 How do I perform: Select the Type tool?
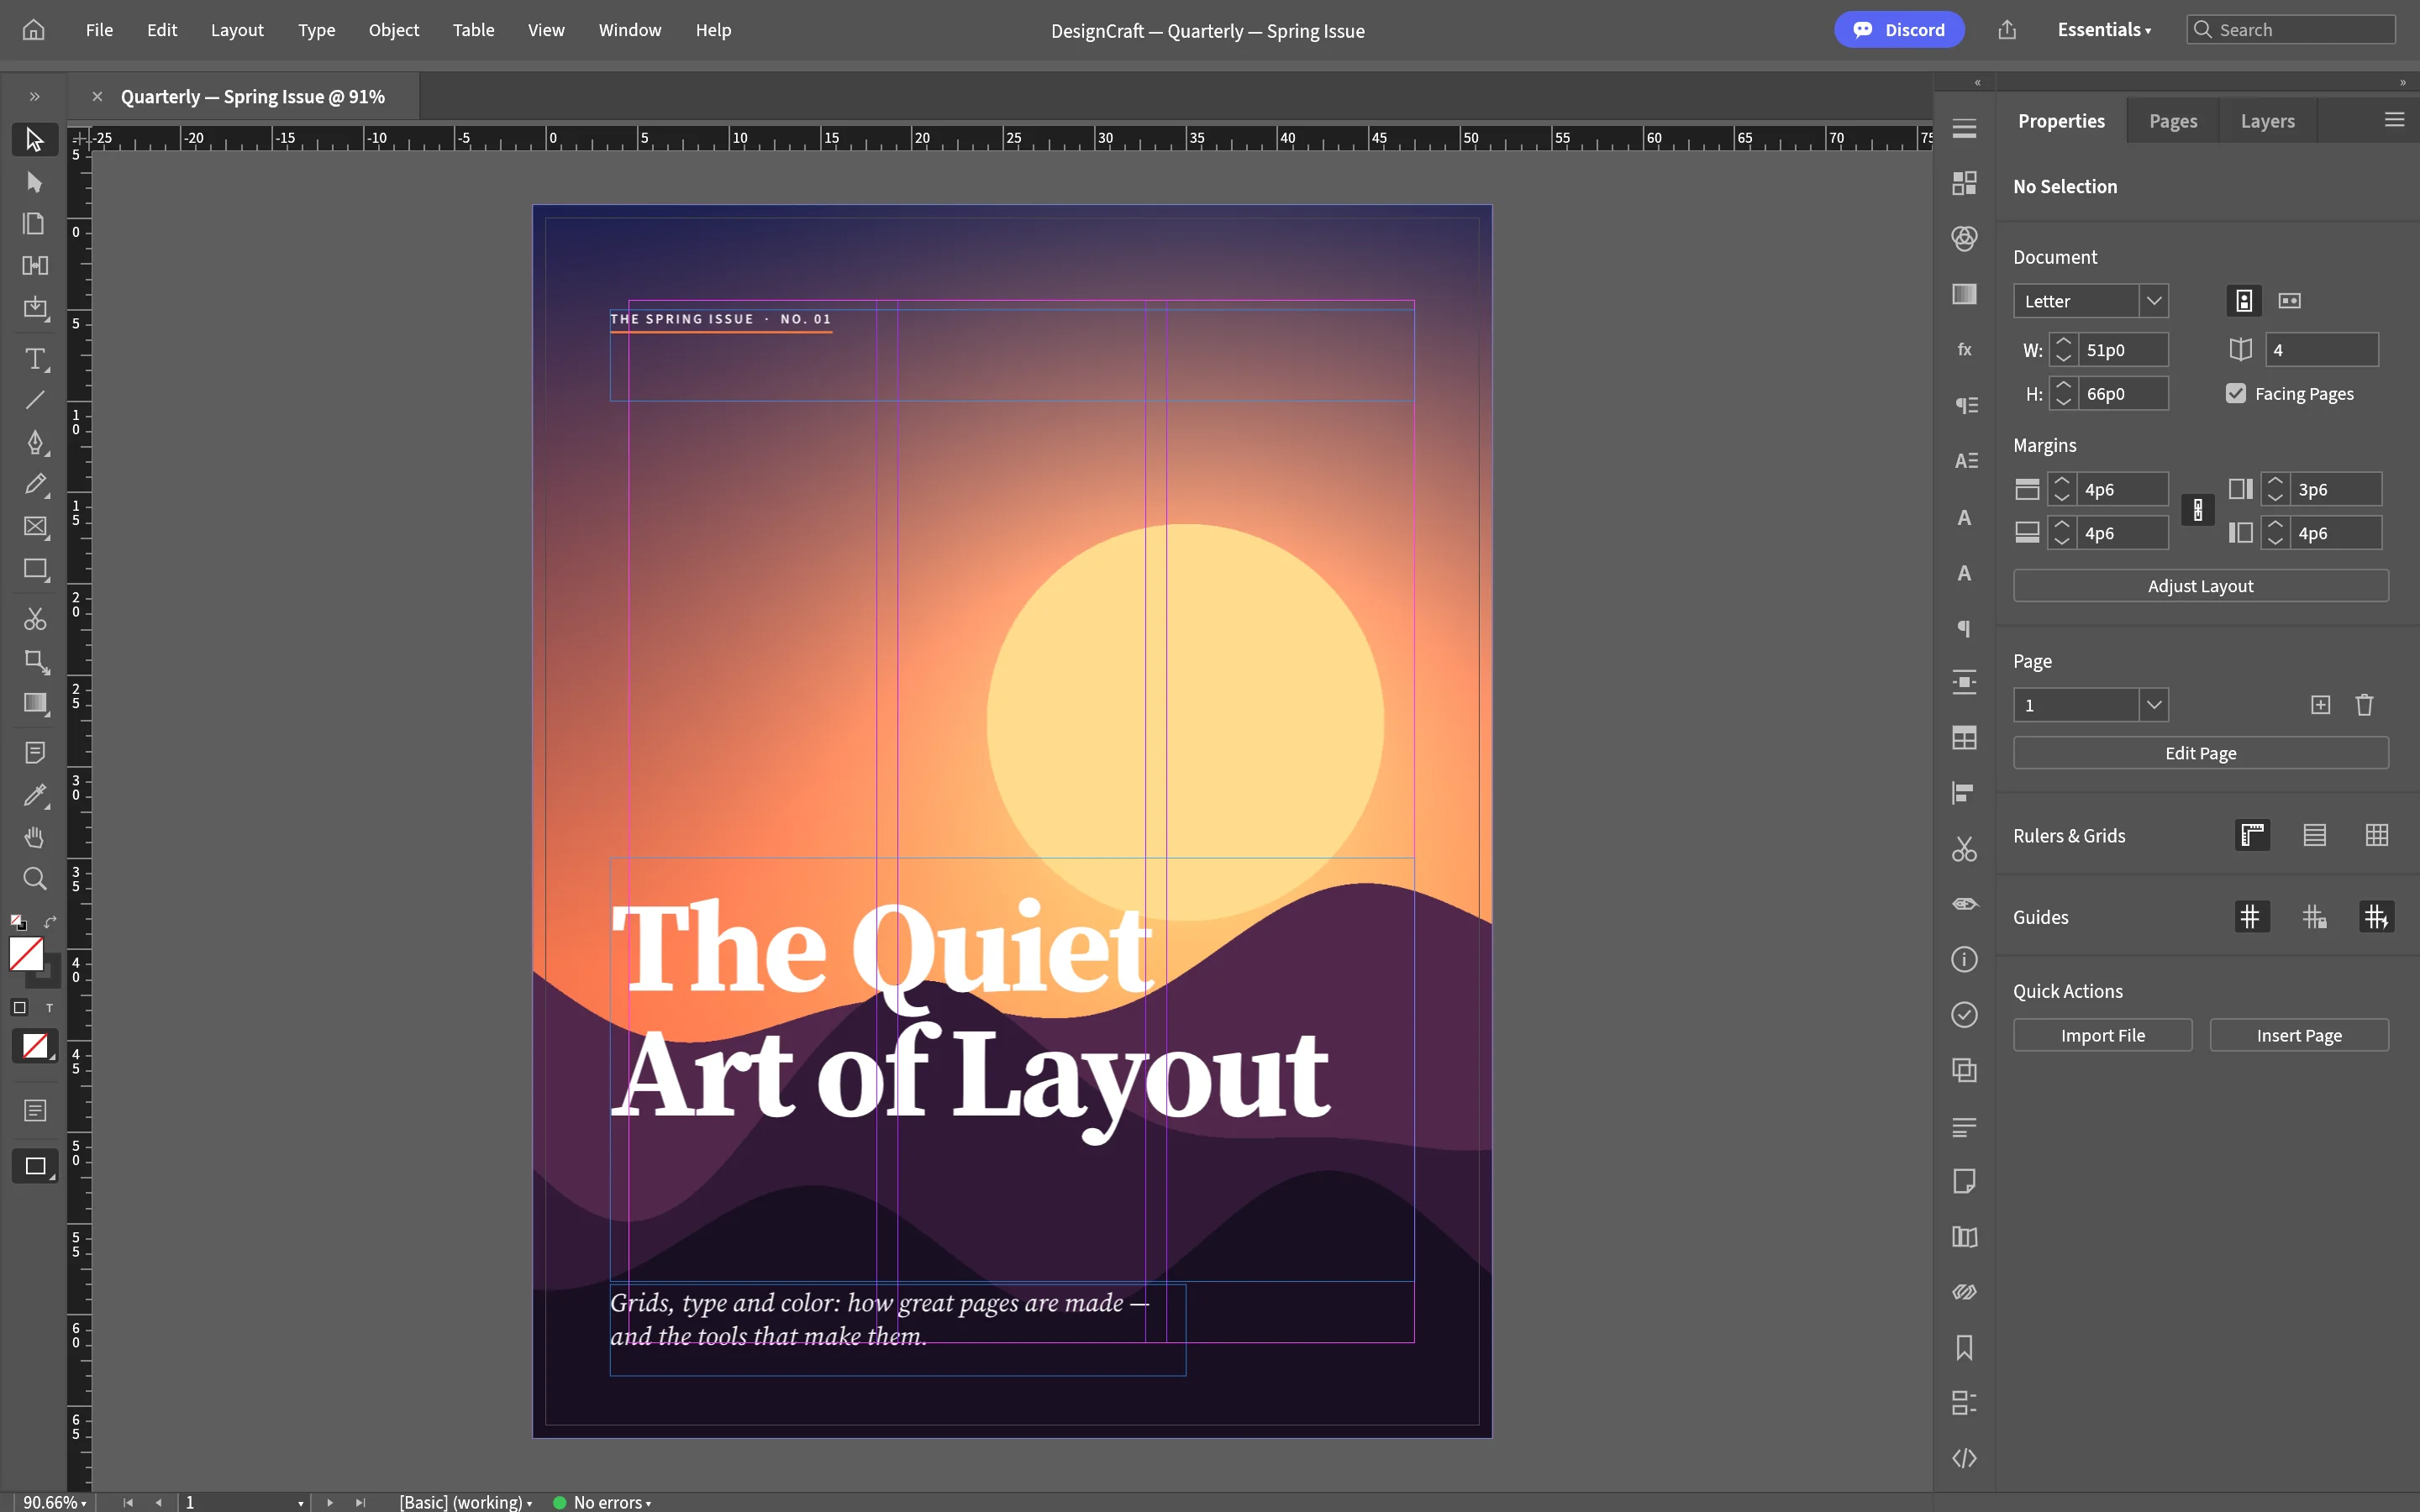tap(35, 358)
